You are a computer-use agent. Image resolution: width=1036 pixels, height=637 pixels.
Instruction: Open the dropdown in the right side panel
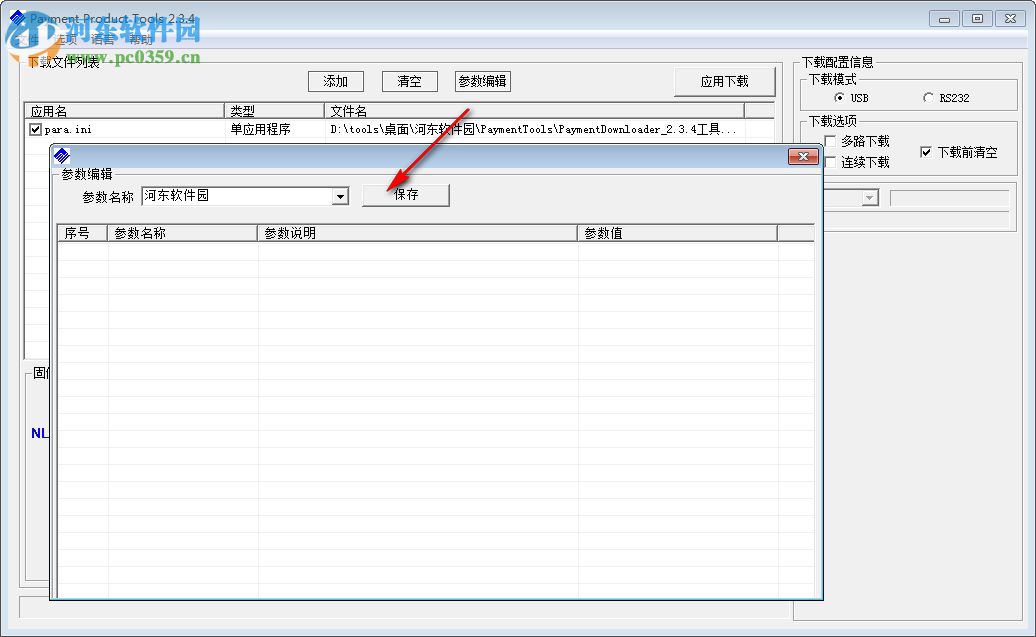coord(869,197)
